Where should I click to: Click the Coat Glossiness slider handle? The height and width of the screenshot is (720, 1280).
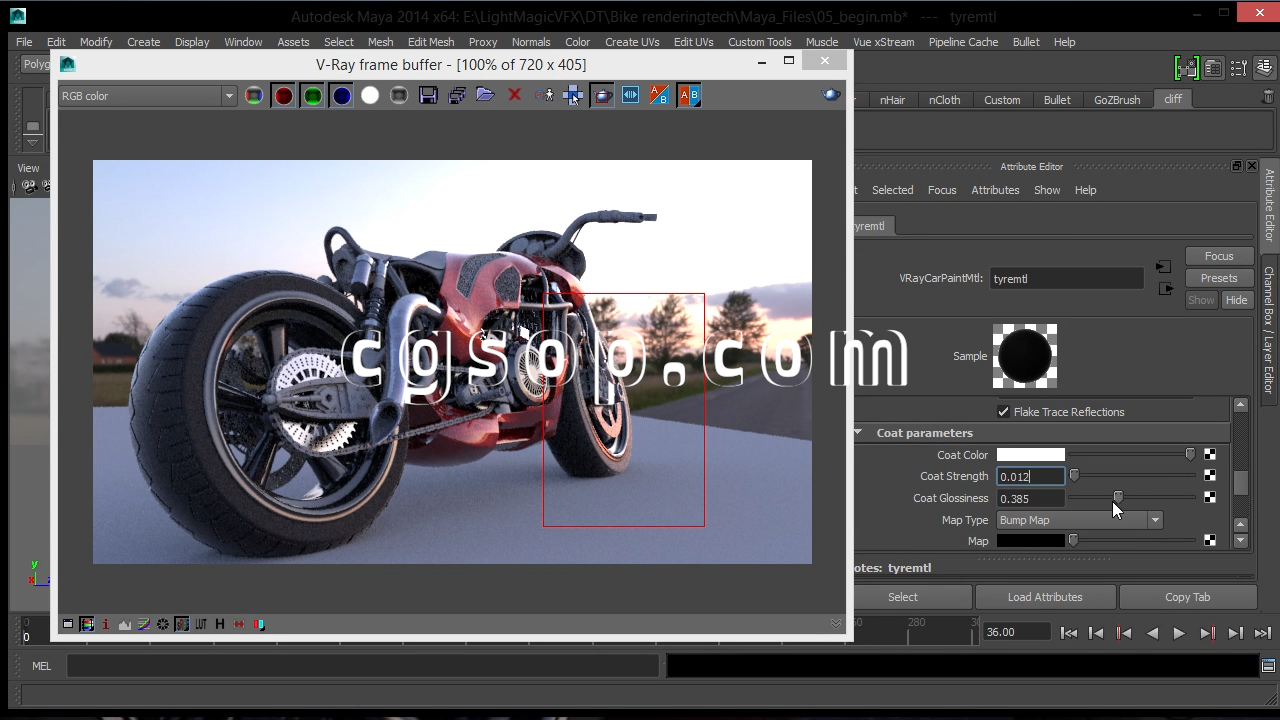point(1118,498)
